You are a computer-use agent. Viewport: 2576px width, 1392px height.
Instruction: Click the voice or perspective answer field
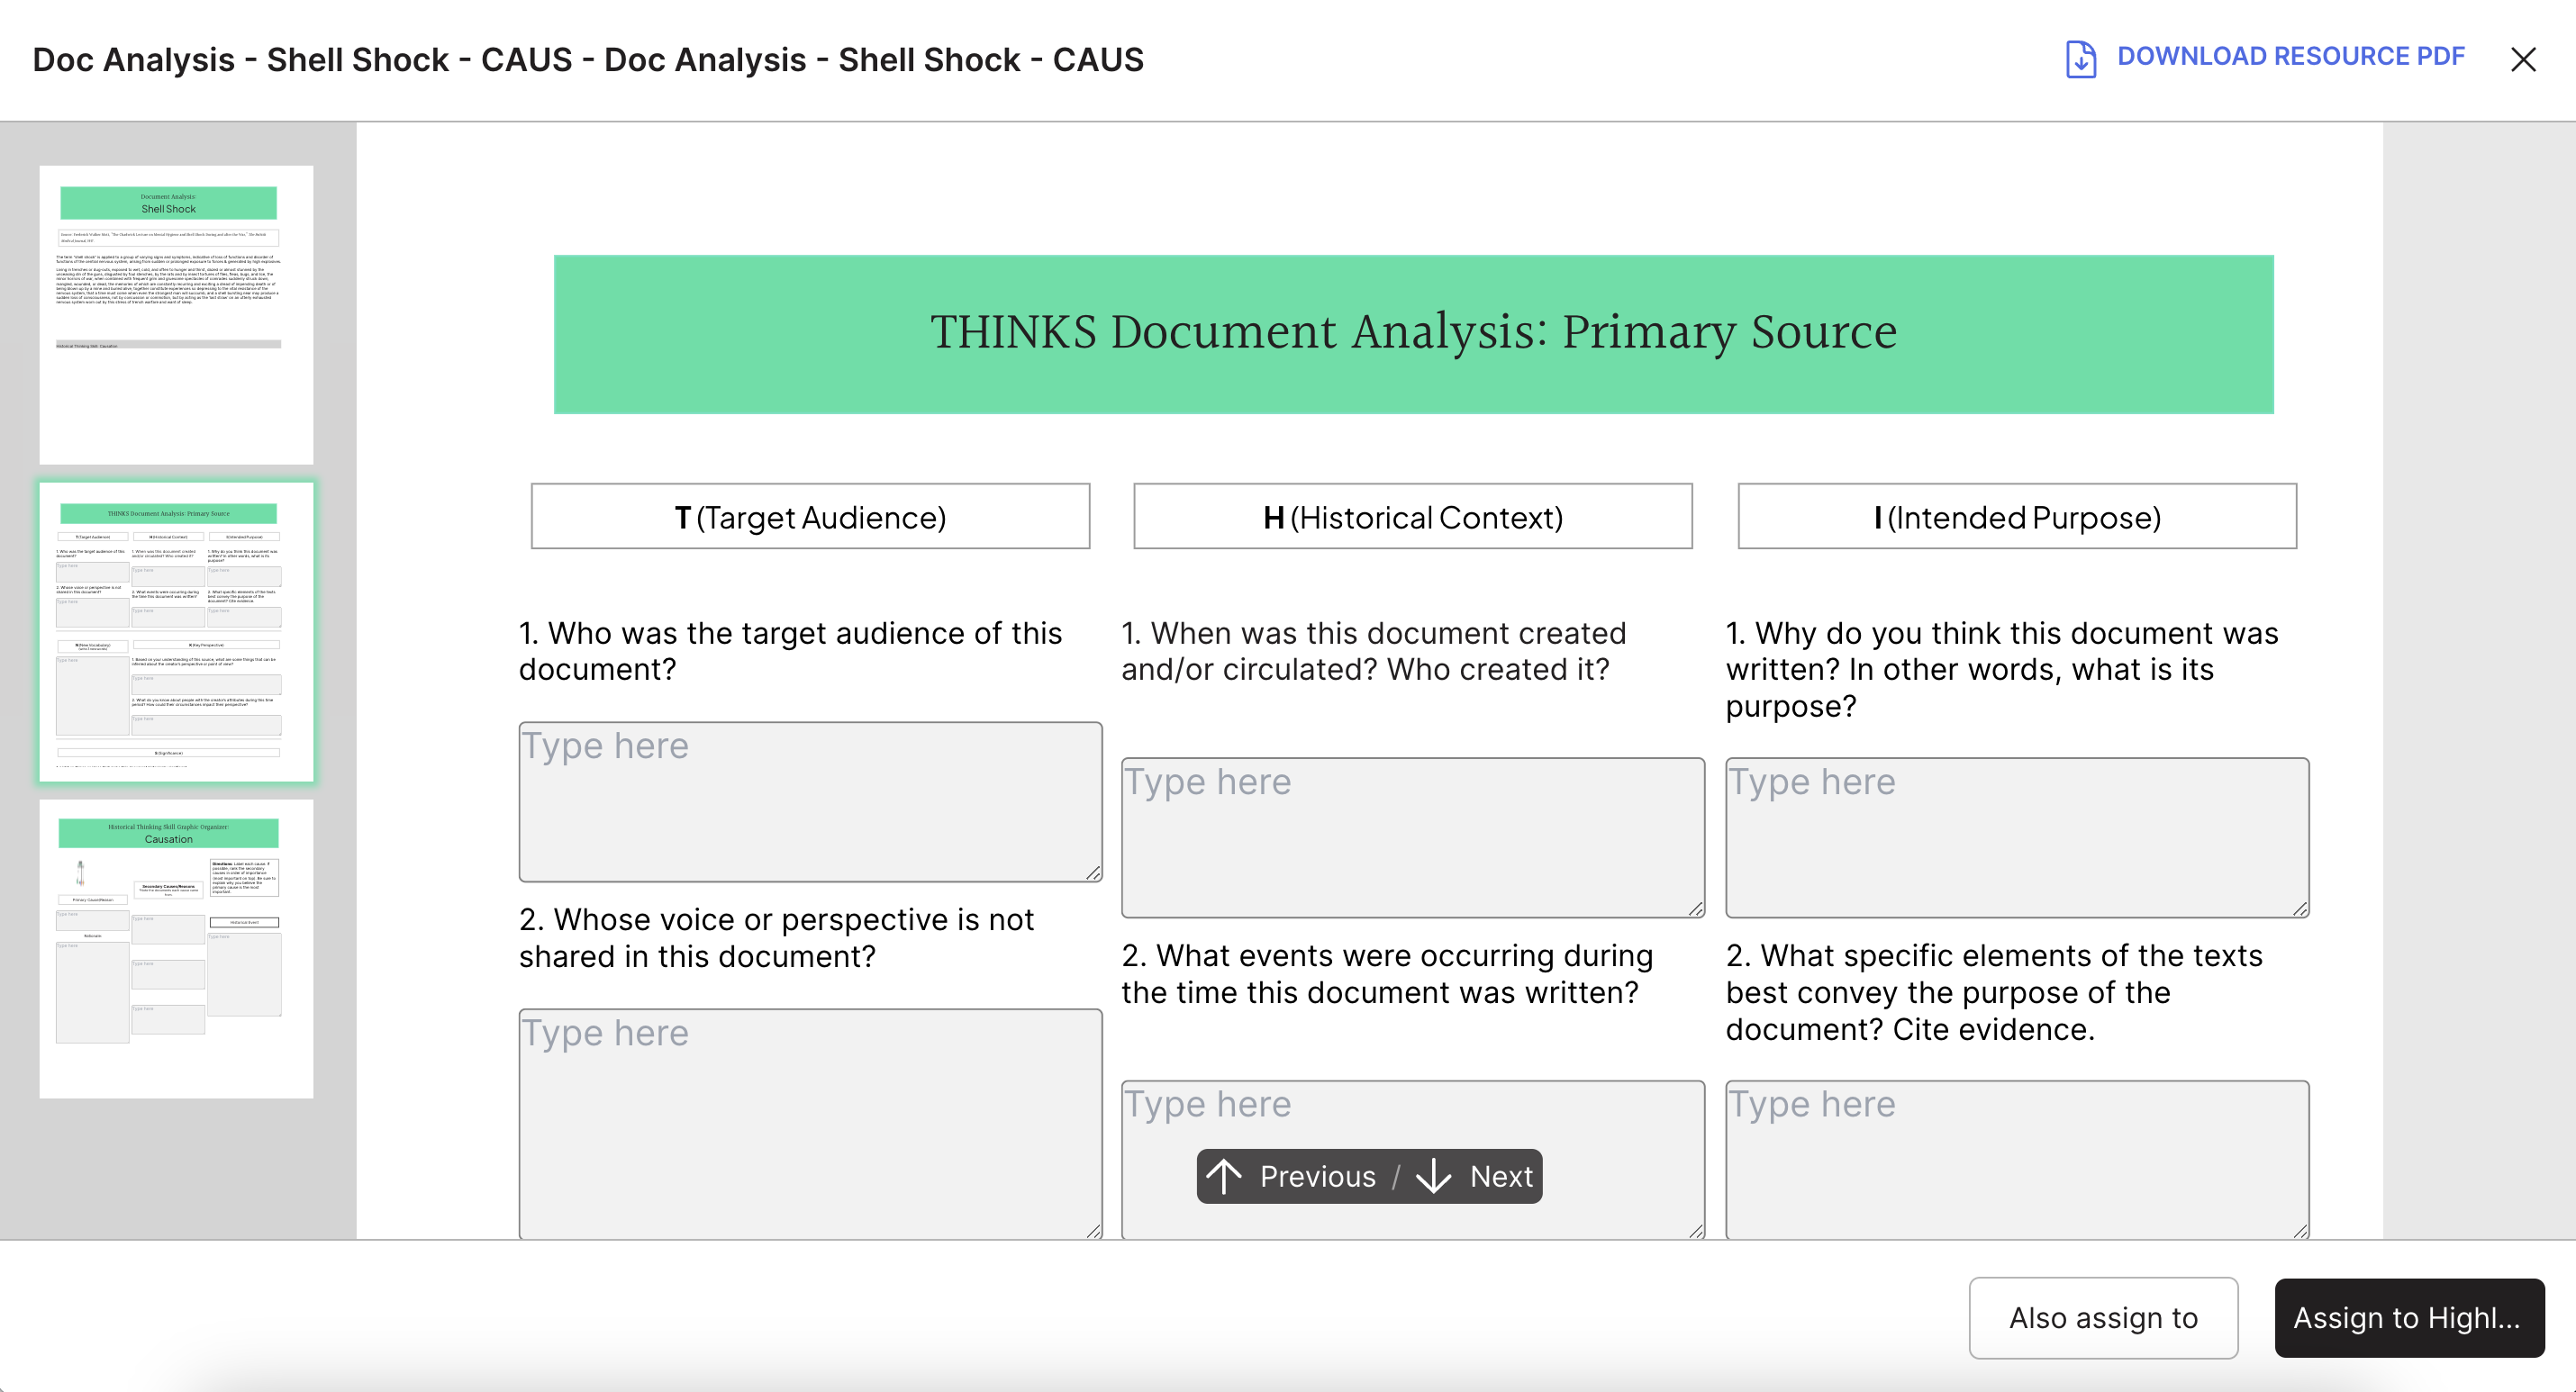[x=809, y=1122]
